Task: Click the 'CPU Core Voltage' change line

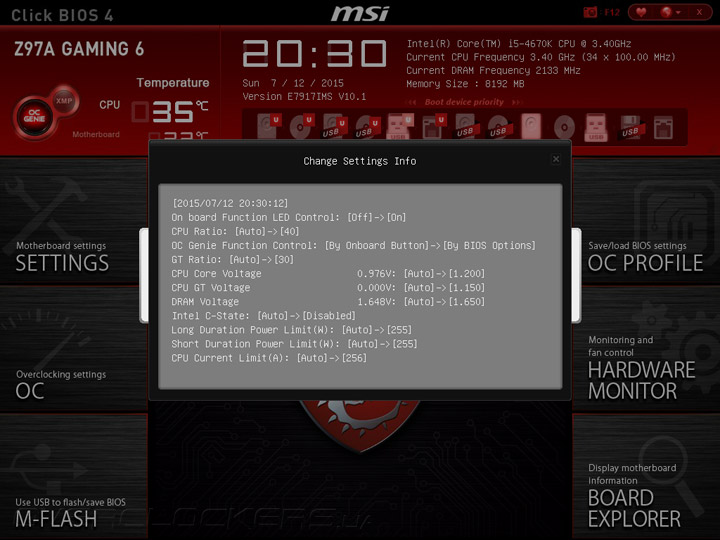Action: 328,274
